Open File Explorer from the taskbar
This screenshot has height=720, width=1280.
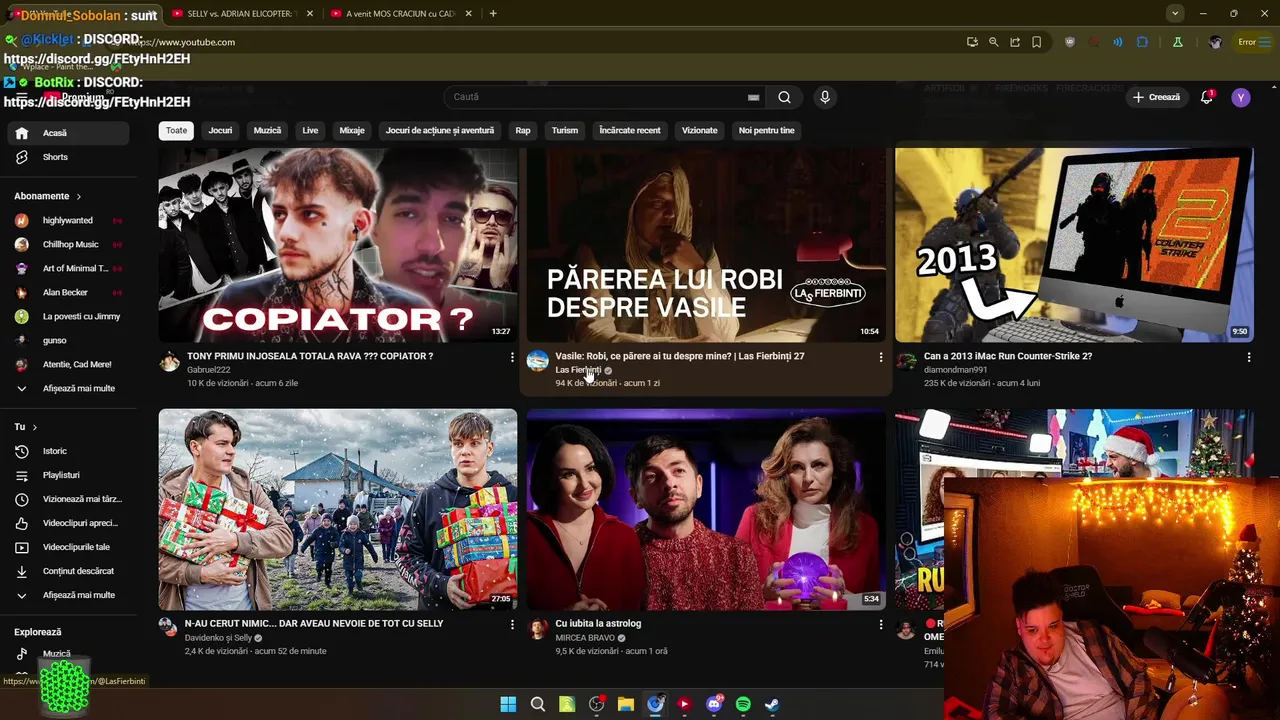pos(626,704)
